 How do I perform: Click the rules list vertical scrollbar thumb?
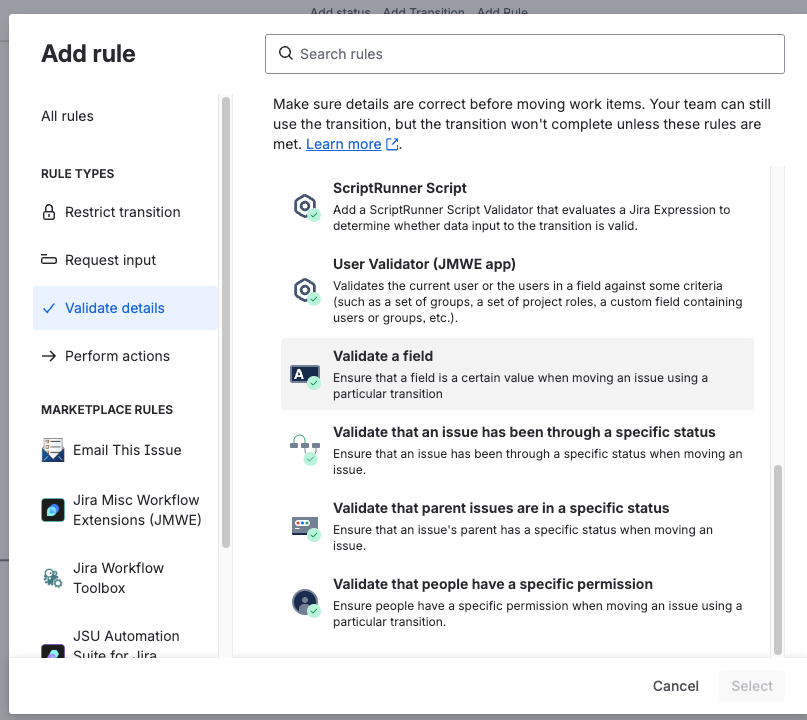778,559
